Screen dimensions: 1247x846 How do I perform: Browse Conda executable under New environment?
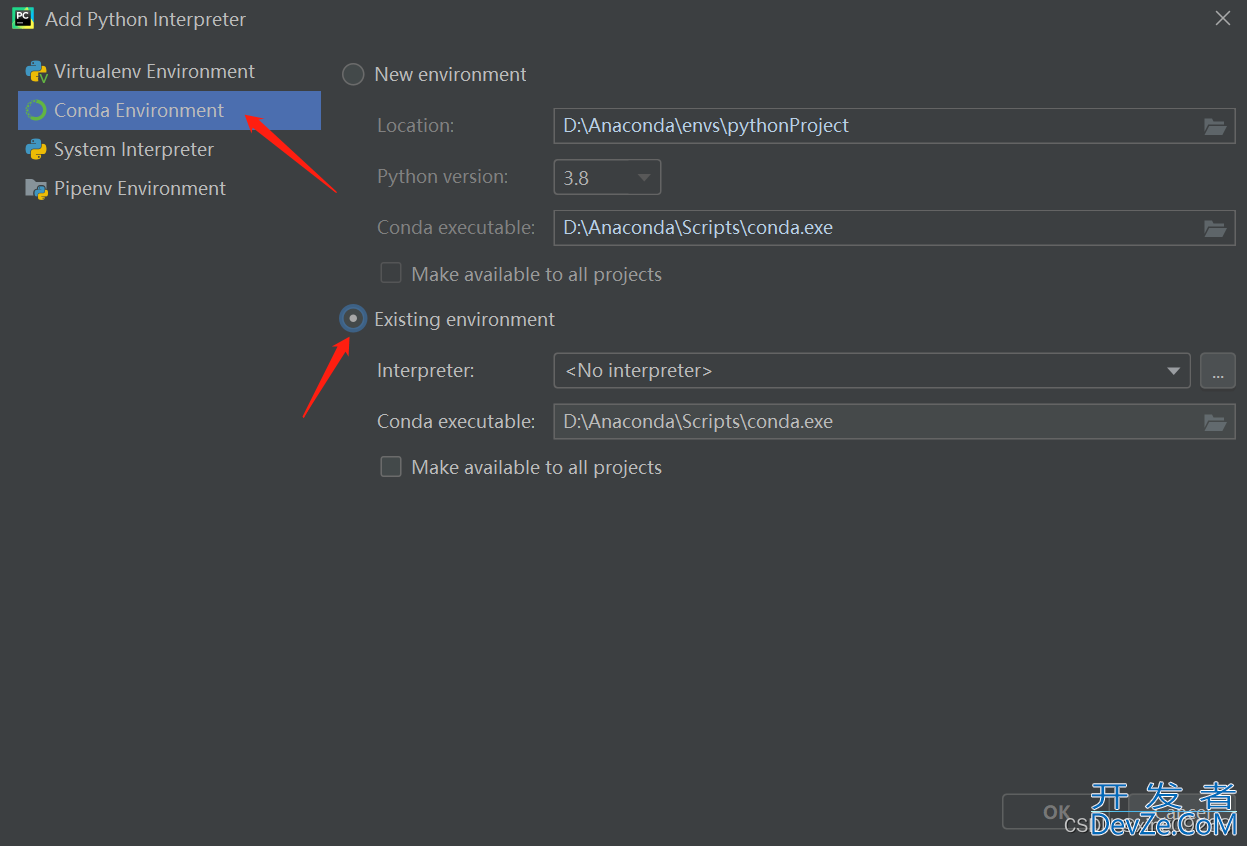1215,228
